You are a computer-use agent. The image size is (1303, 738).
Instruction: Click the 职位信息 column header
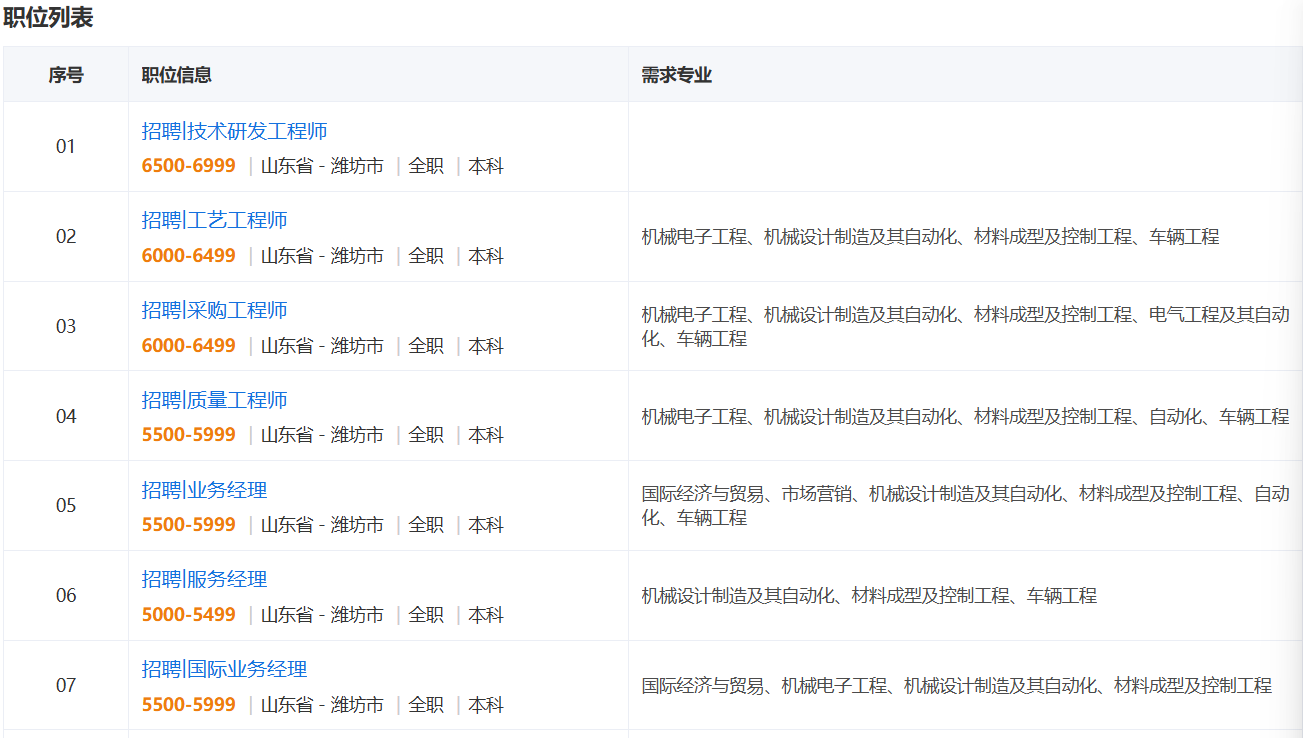176,75
